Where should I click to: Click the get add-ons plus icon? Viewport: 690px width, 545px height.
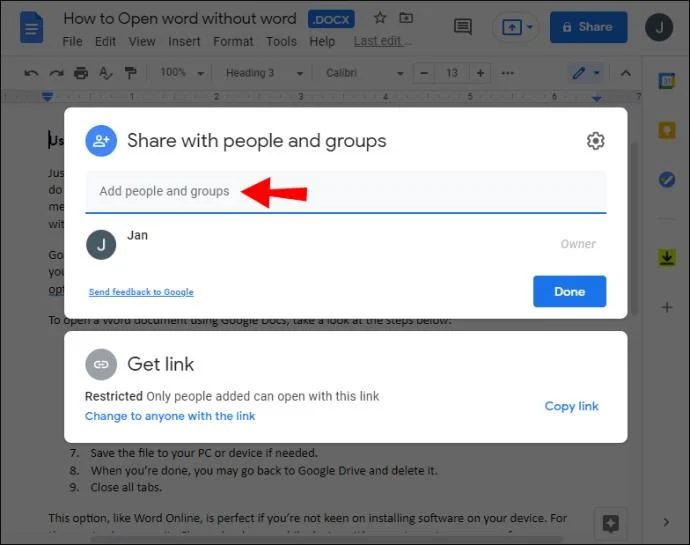point(667,307)
